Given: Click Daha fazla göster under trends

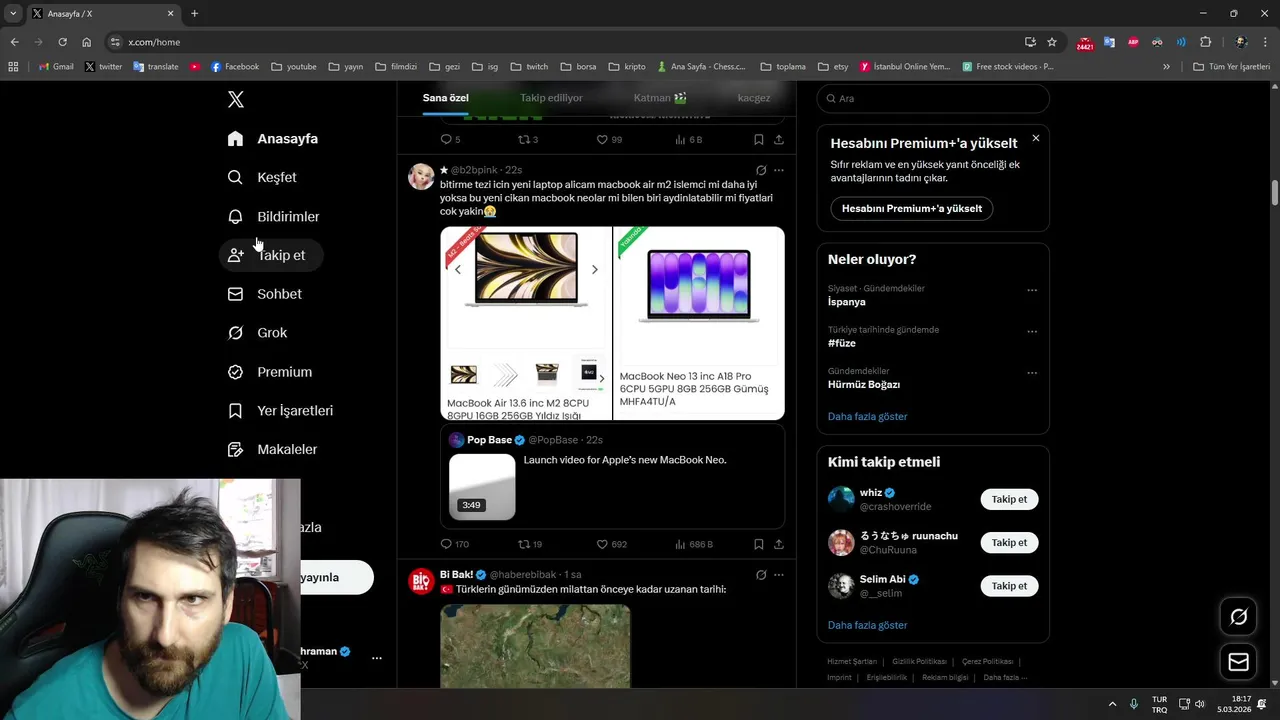Looking at the screenshot, I should pos(867,416).
